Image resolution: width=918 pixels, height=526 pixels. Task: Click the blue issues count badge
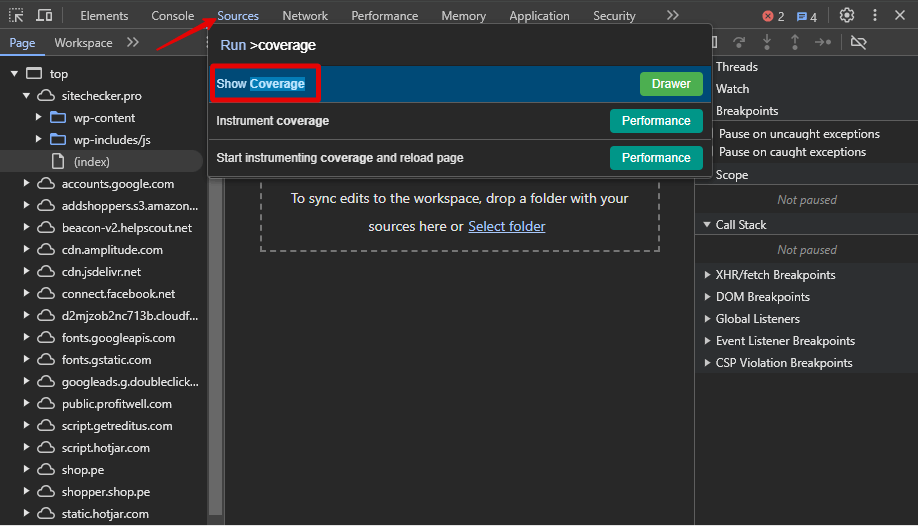click(x=807, y=16)
